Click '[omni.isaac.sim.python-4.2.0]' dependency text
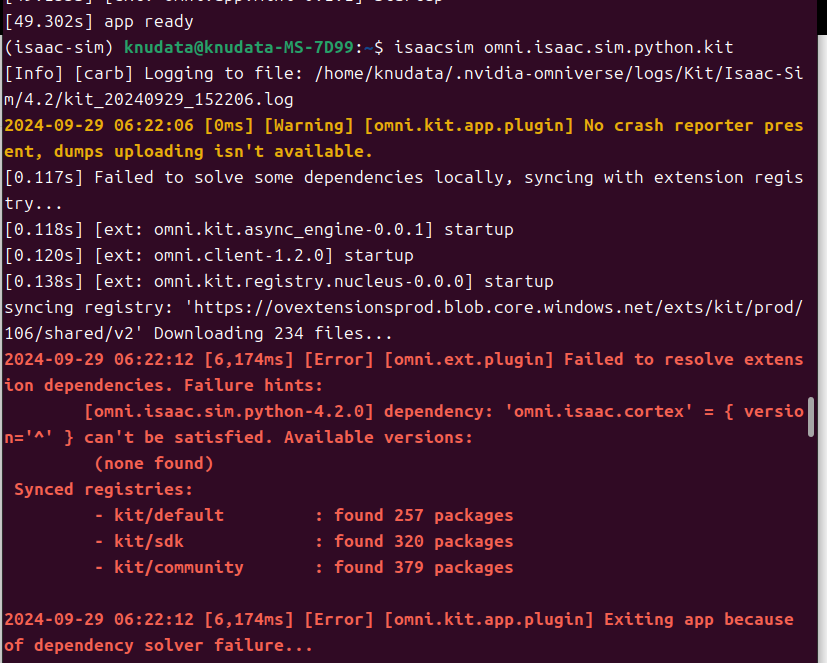The height and width of the screenshot is (663, 827). point(228,411)
